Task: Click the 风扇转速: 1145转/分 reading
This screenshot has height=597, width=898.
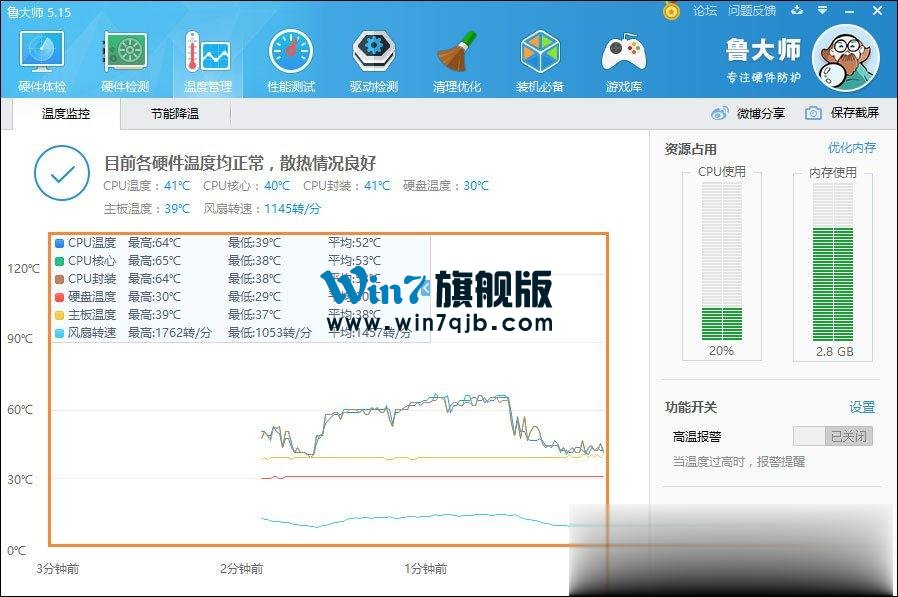Action: point(262,209)
